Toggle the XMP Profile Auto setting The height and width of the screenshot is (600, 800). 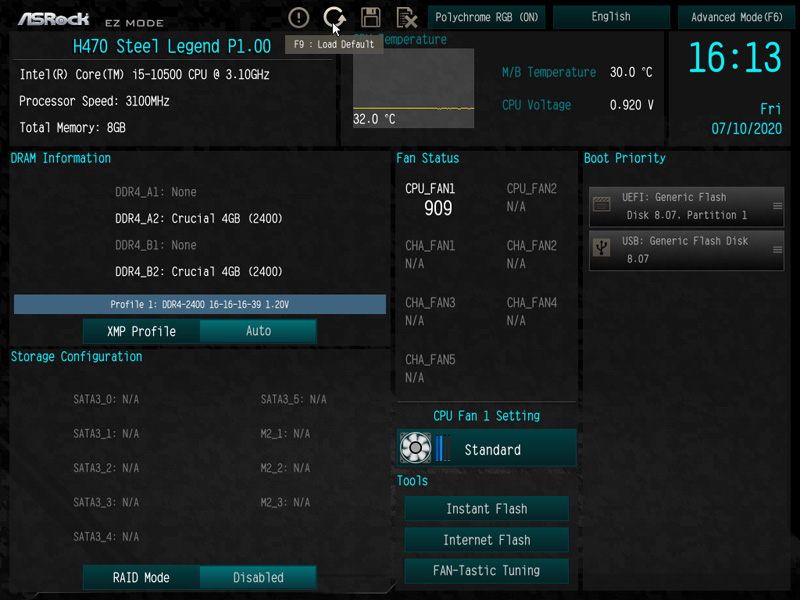pos(258,331)
